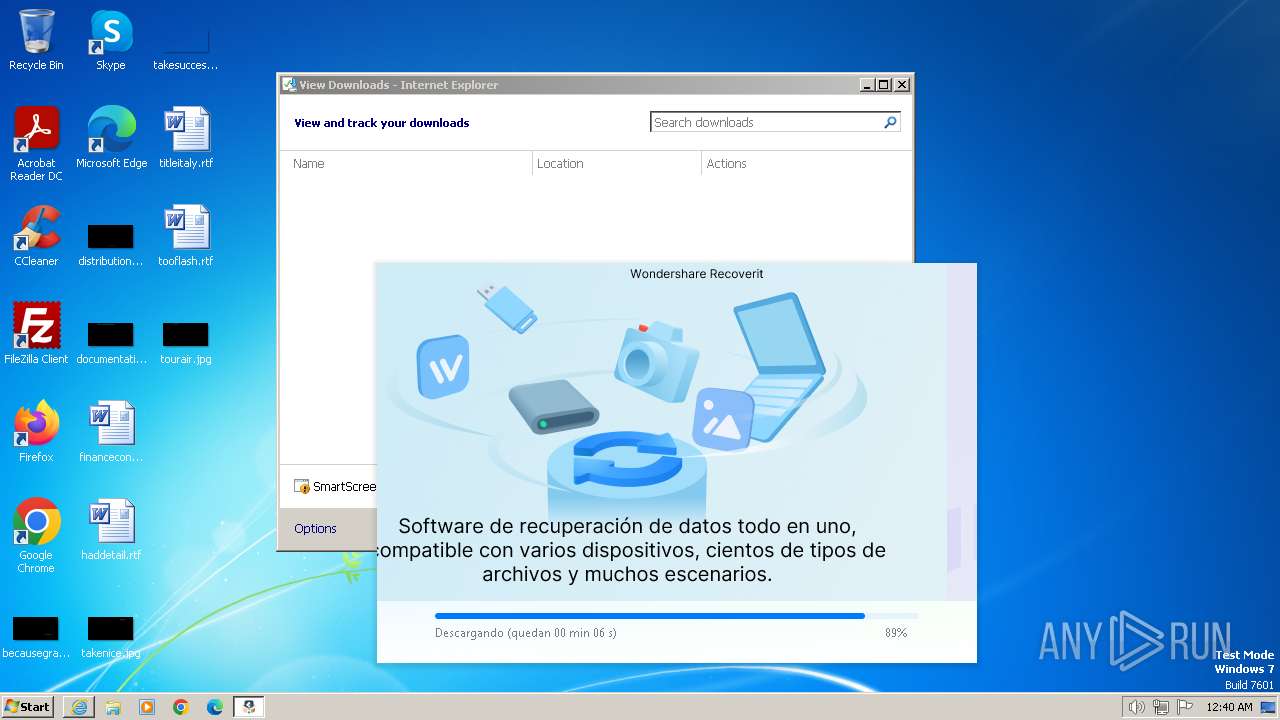Screen dimensions: 1280x720
Task: Open the takesucces desktop shortcut
Action: 185,42
